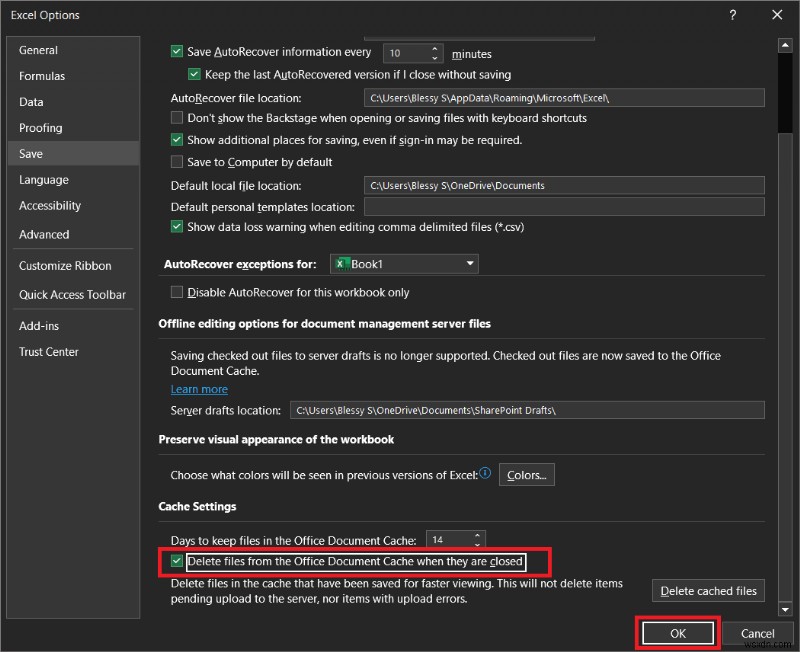This screenshot has width=800, height=652.
Task: Decrease cache days with down arrow
Action: tap(478, 544)
